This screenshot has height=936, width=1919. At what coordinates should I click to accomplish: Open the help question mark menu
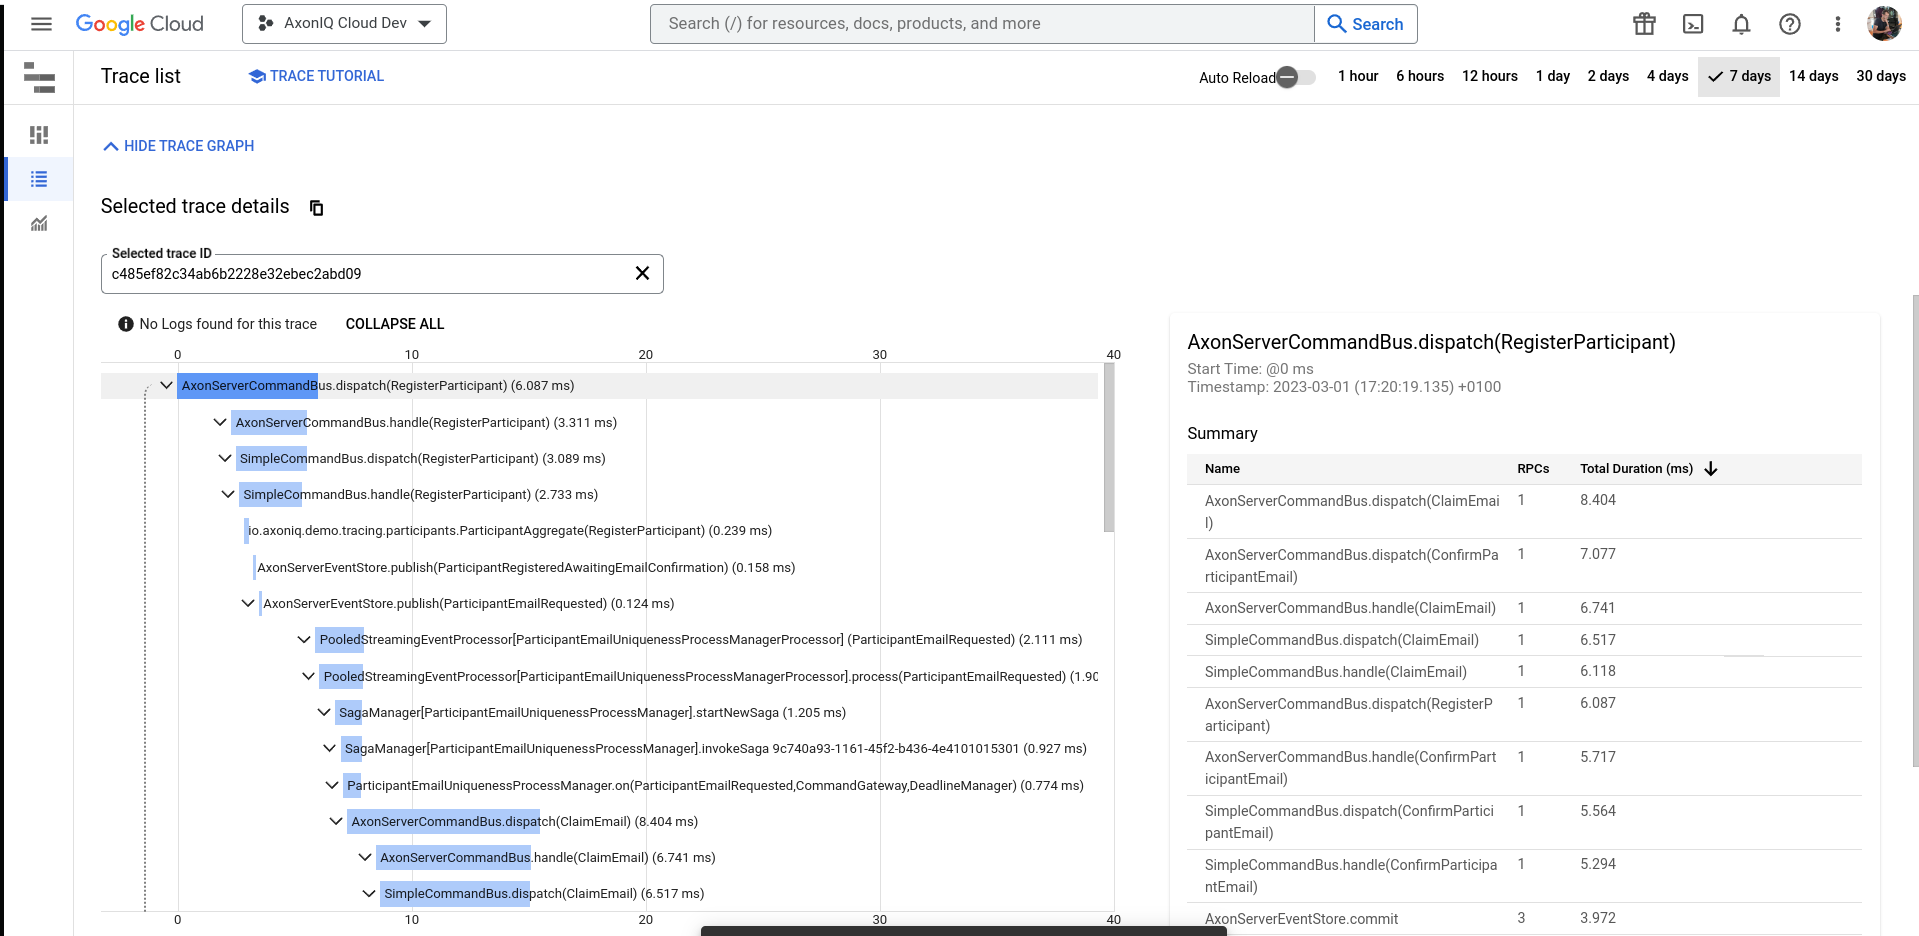(1790, 24)
